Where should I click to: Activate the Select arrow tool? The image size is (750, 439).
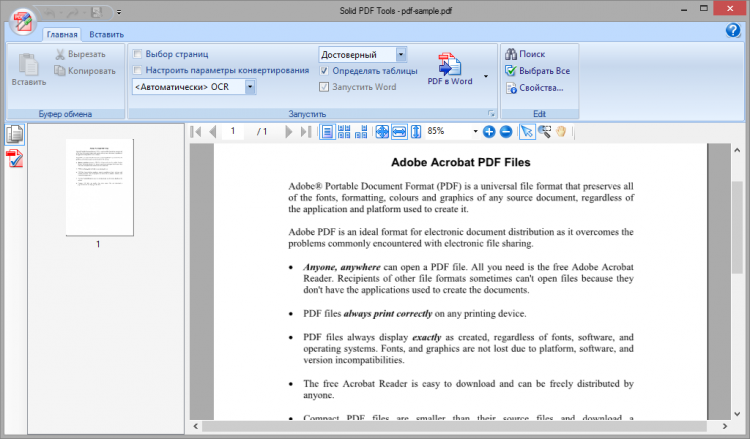527,132
